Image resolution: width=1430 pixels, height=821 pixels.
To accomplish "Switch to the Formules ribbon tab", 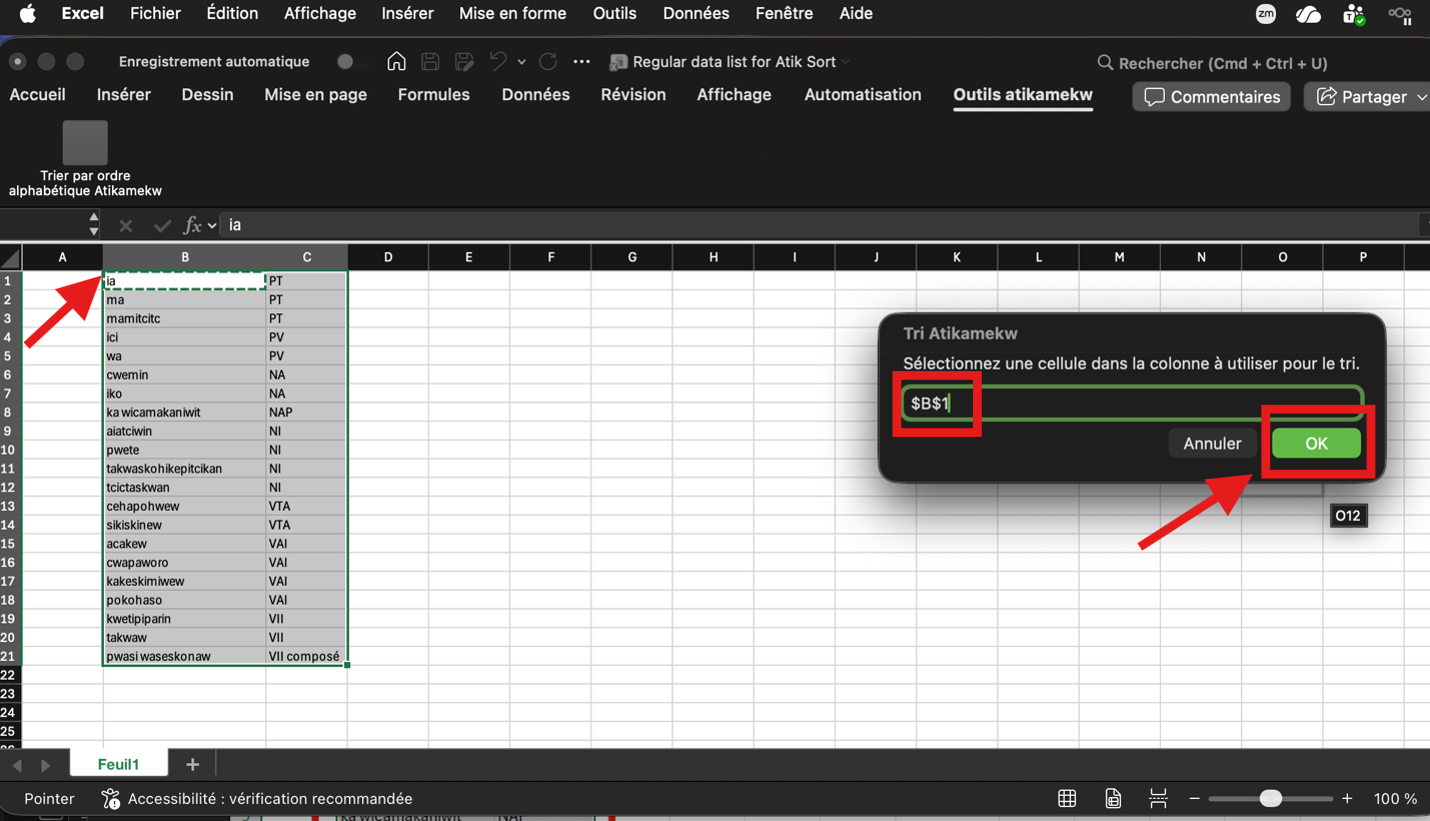I will 434,95.
